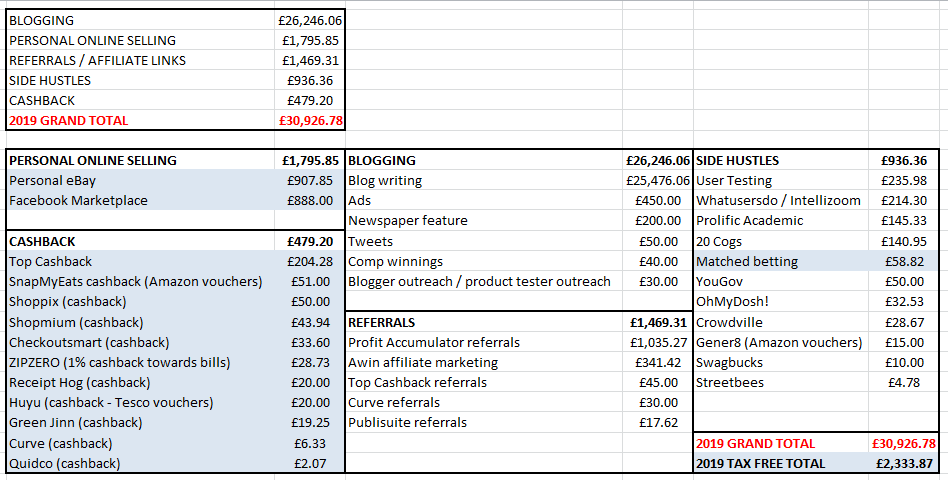Select the CASHBACK section header cell

pos(140,241)
